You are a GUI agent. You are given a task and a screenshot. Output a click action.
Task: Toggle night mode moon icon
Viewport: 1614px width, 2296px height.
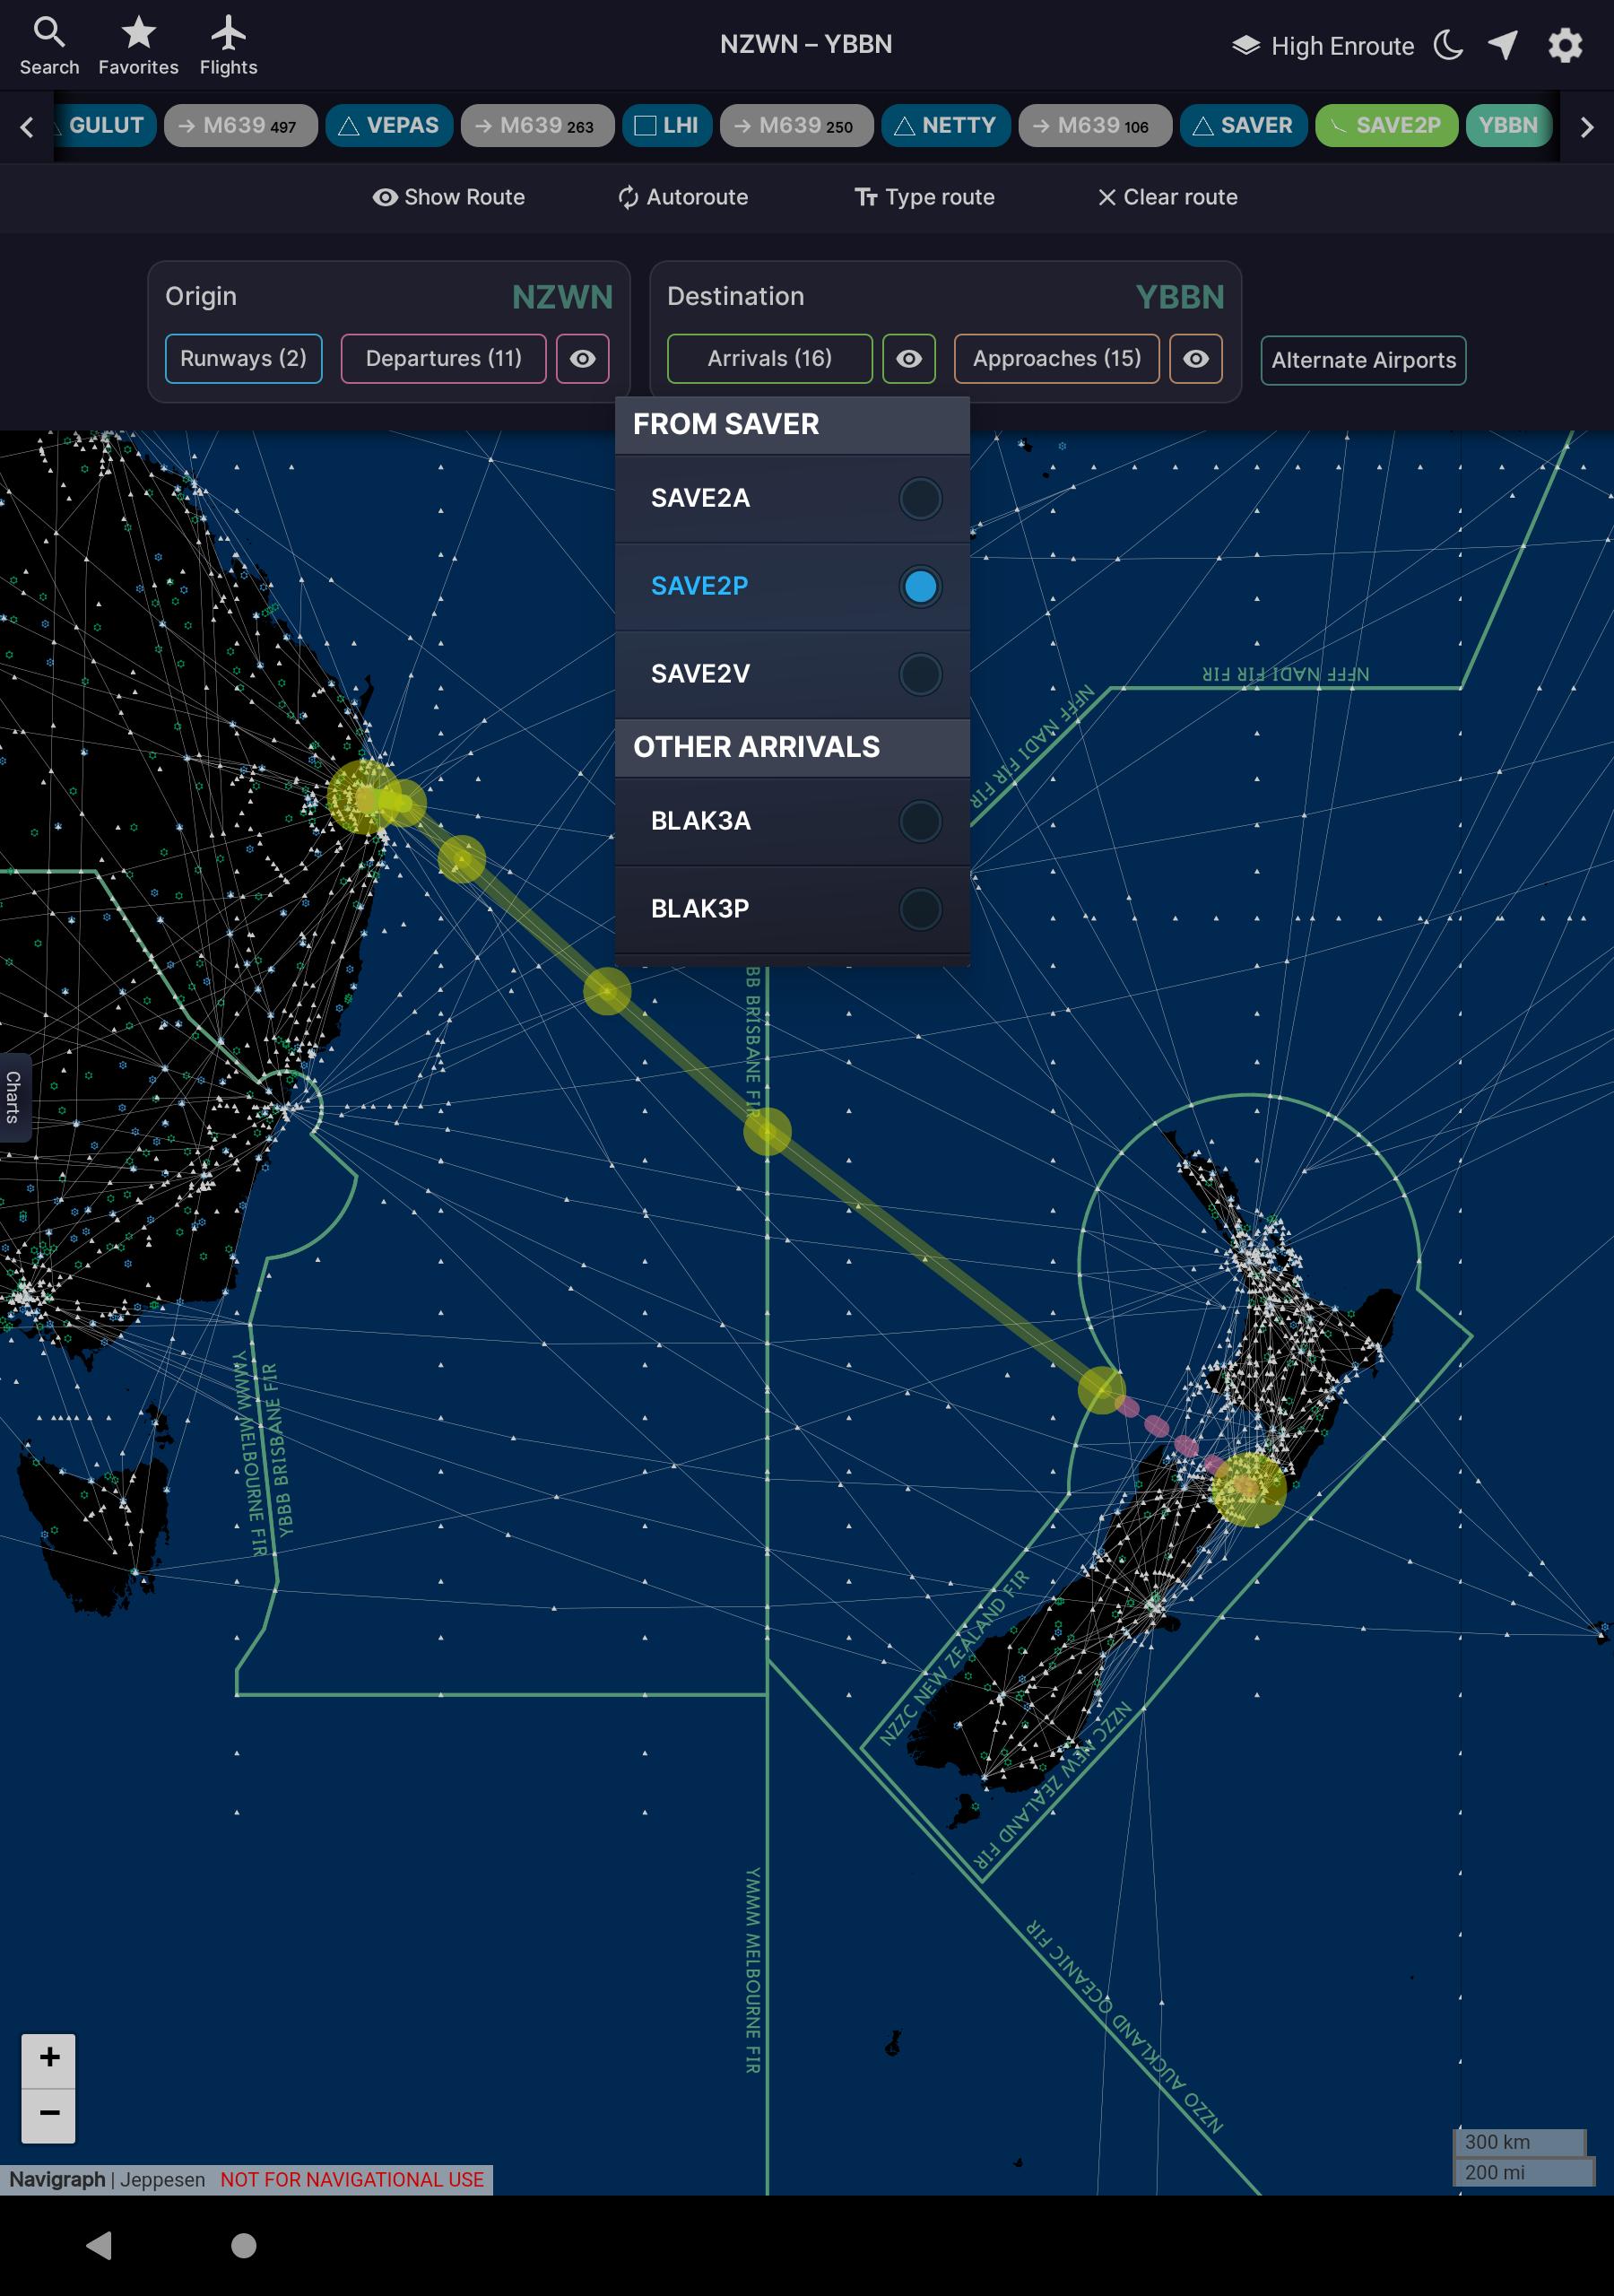pyautogui.click(x=1448, y=45)
